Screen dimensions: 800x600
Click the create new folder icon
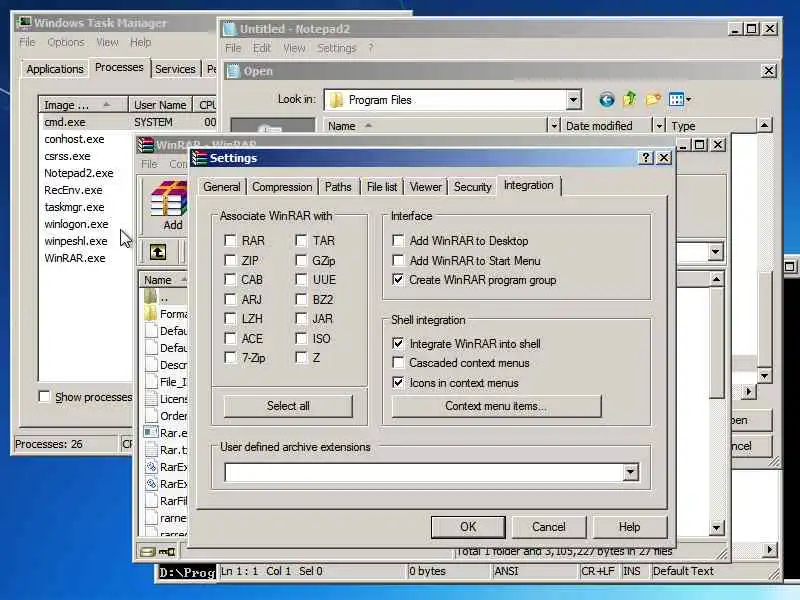click(653, 99)
